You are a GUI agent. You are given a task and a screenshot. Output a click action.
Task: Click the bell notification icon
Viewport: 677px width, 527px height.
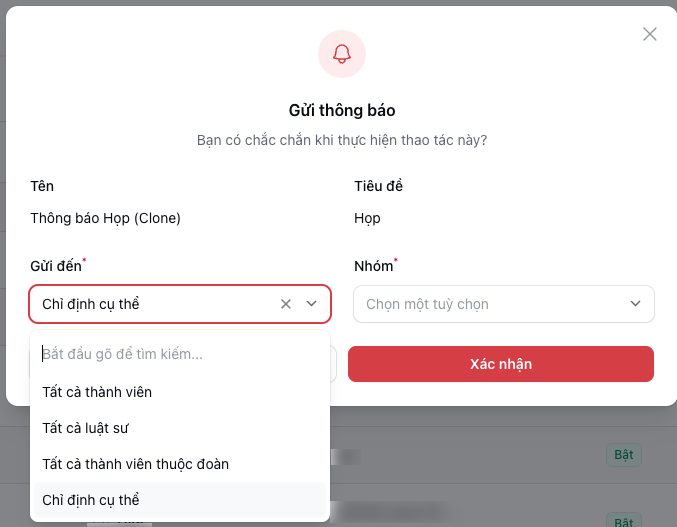click(342, 54)
